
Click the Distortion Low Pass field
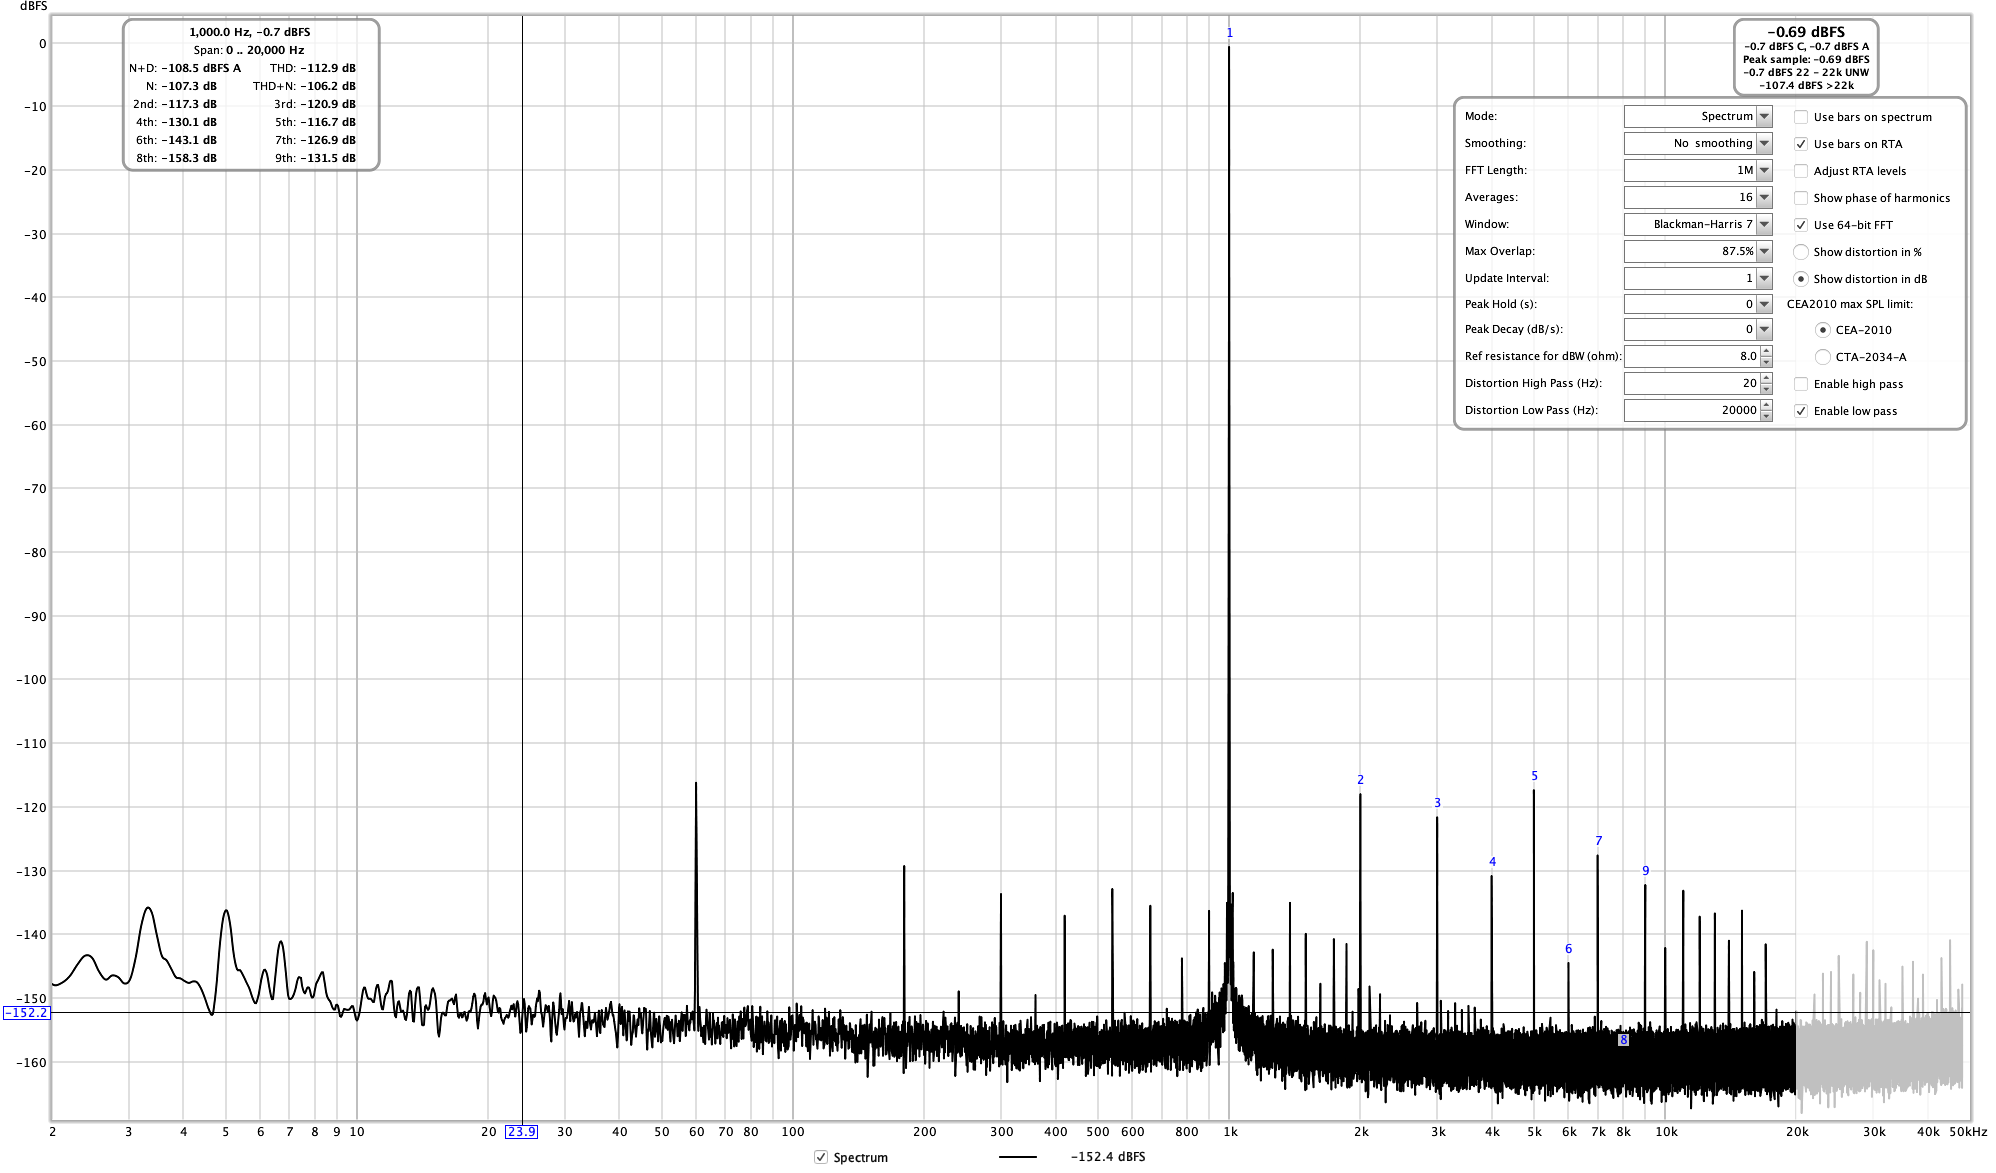click(x=1692, y=410)
